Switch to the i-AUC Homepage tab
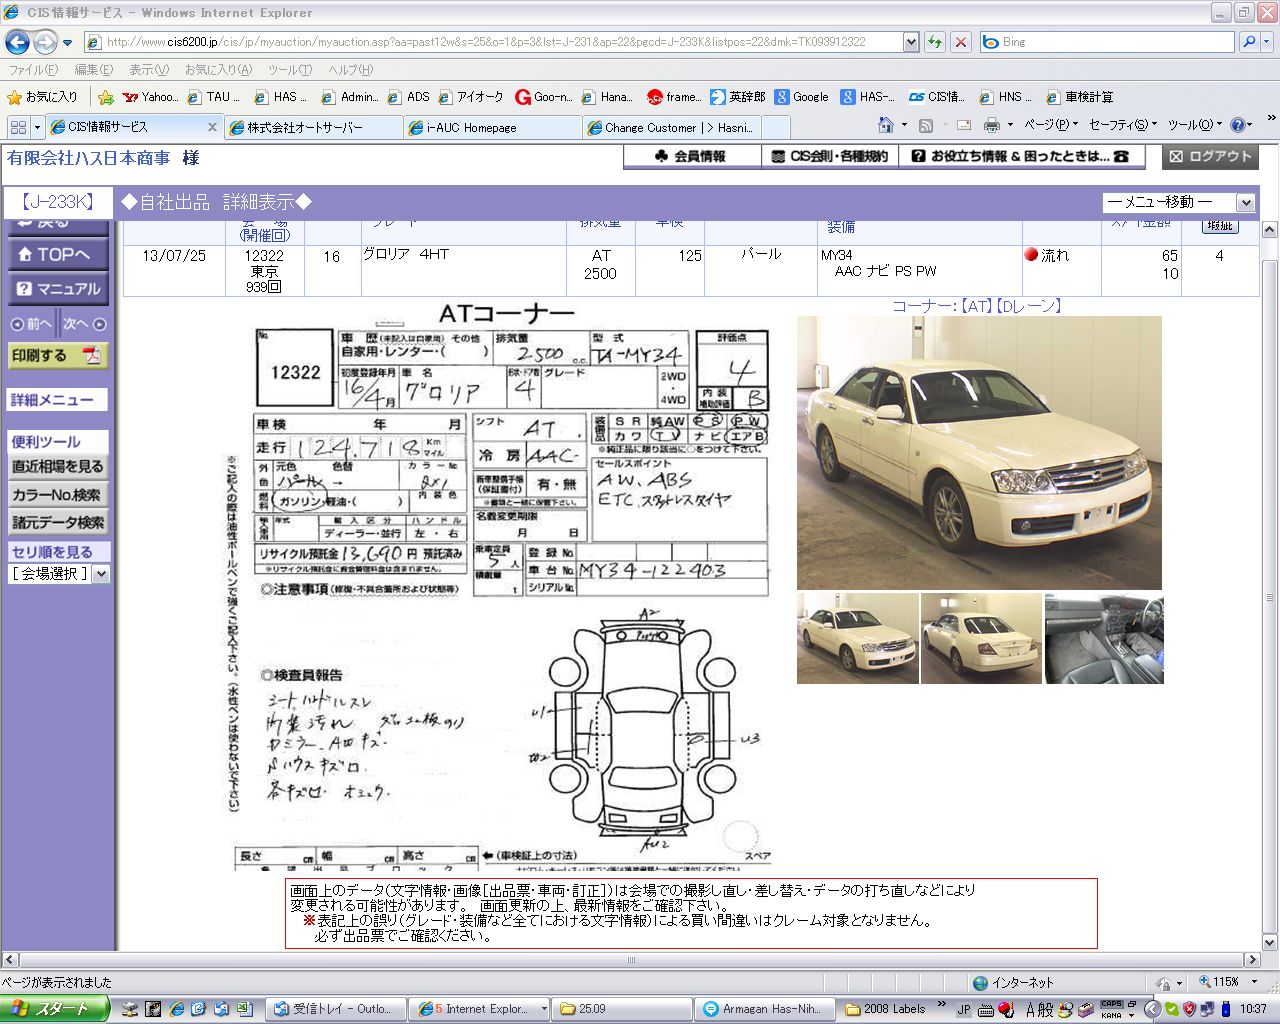Image resolution: width=1280 pixels, height=1024 pixels. click(x=471, y=128)
